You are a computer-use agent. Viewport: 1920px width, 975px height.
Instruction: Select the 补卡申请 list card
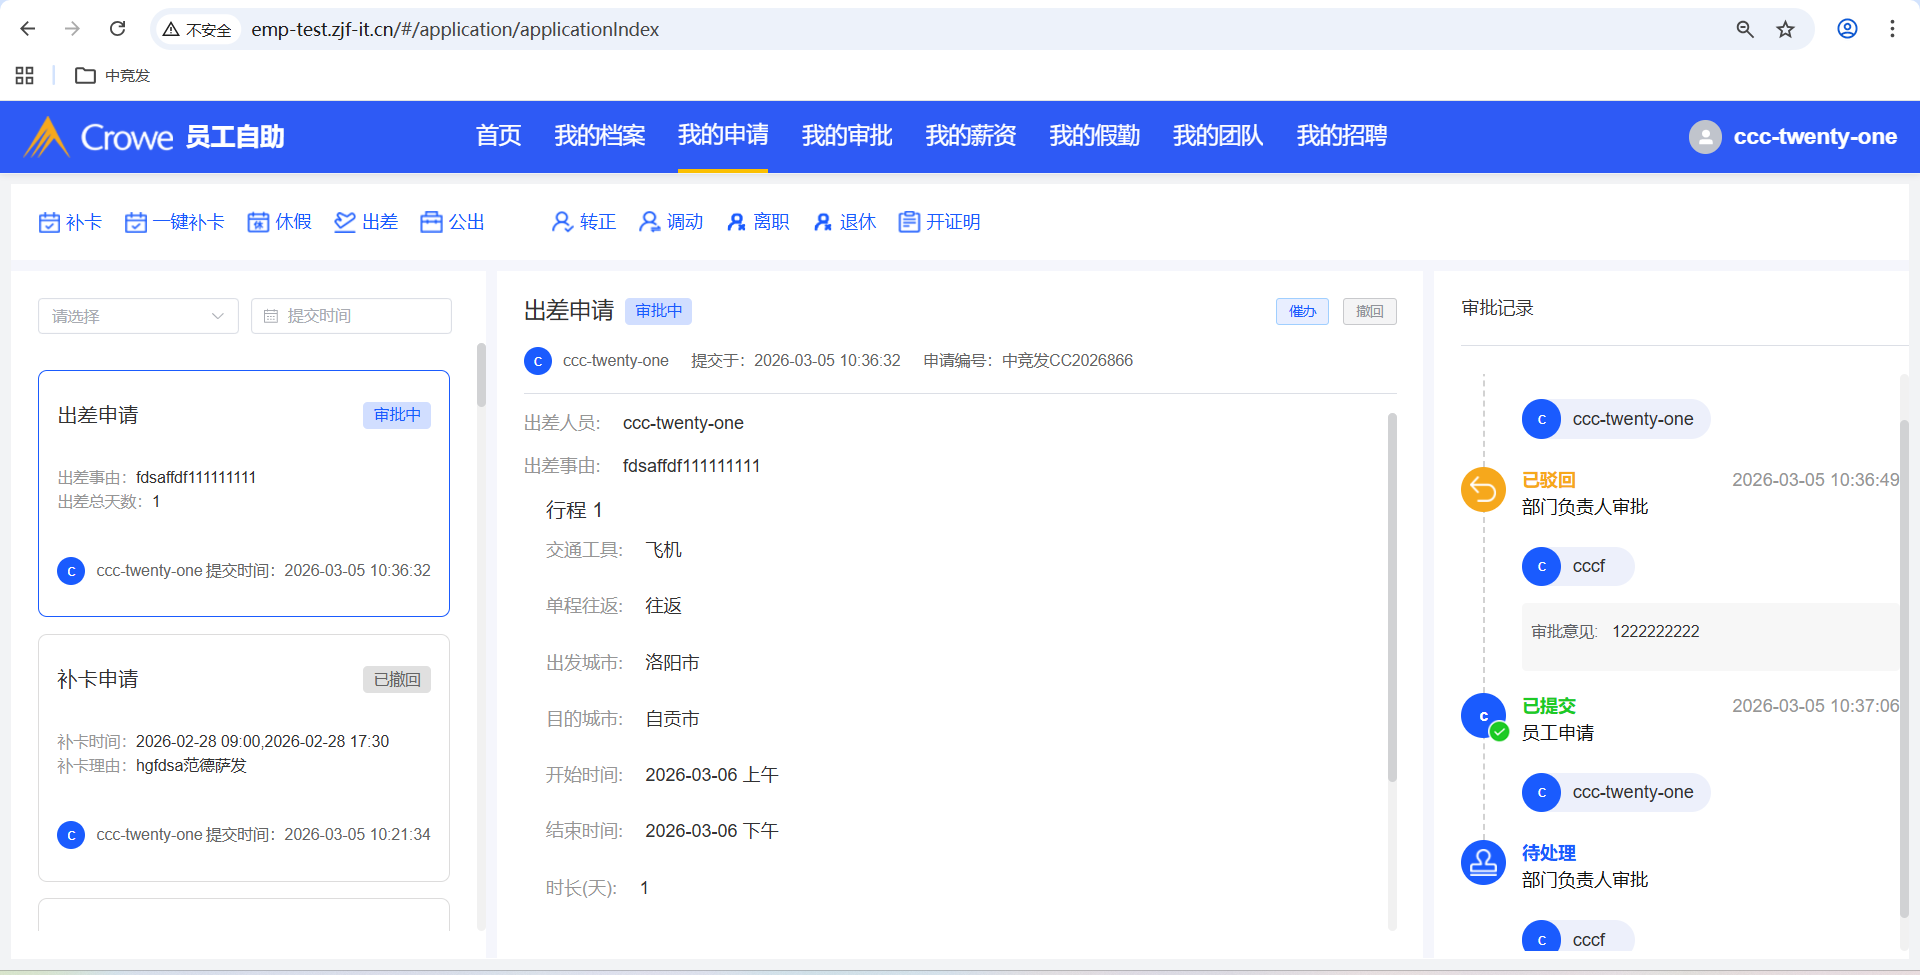[244, 757]
